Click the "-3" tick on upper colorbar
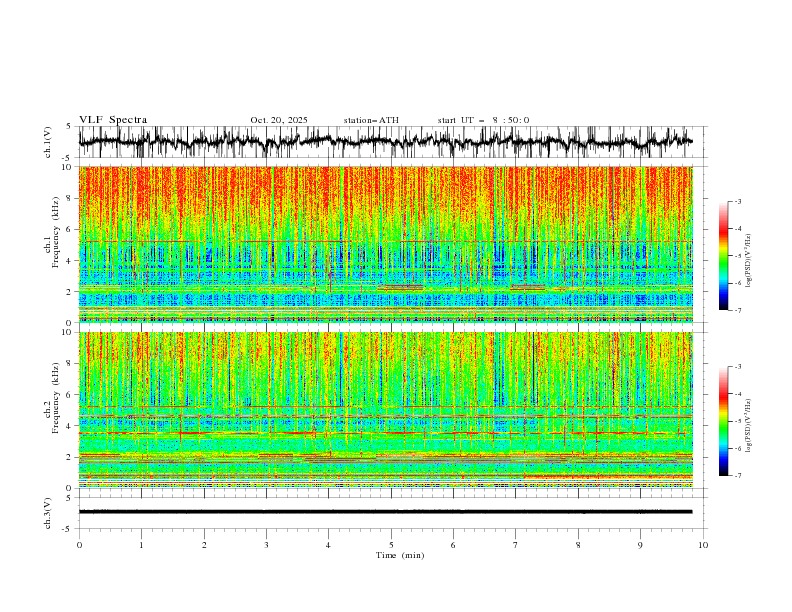 coord(738,201)
